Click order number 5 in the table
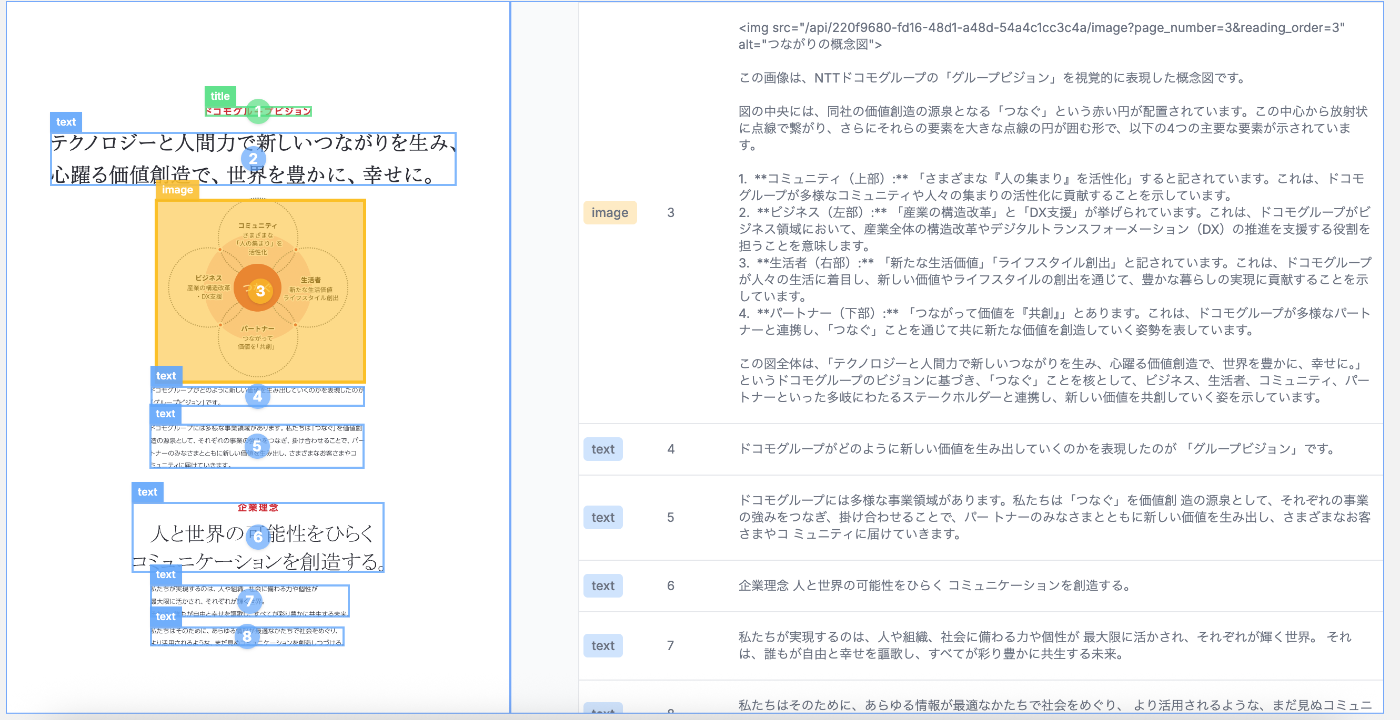The image size is (1400, 720). coord(671,517)
